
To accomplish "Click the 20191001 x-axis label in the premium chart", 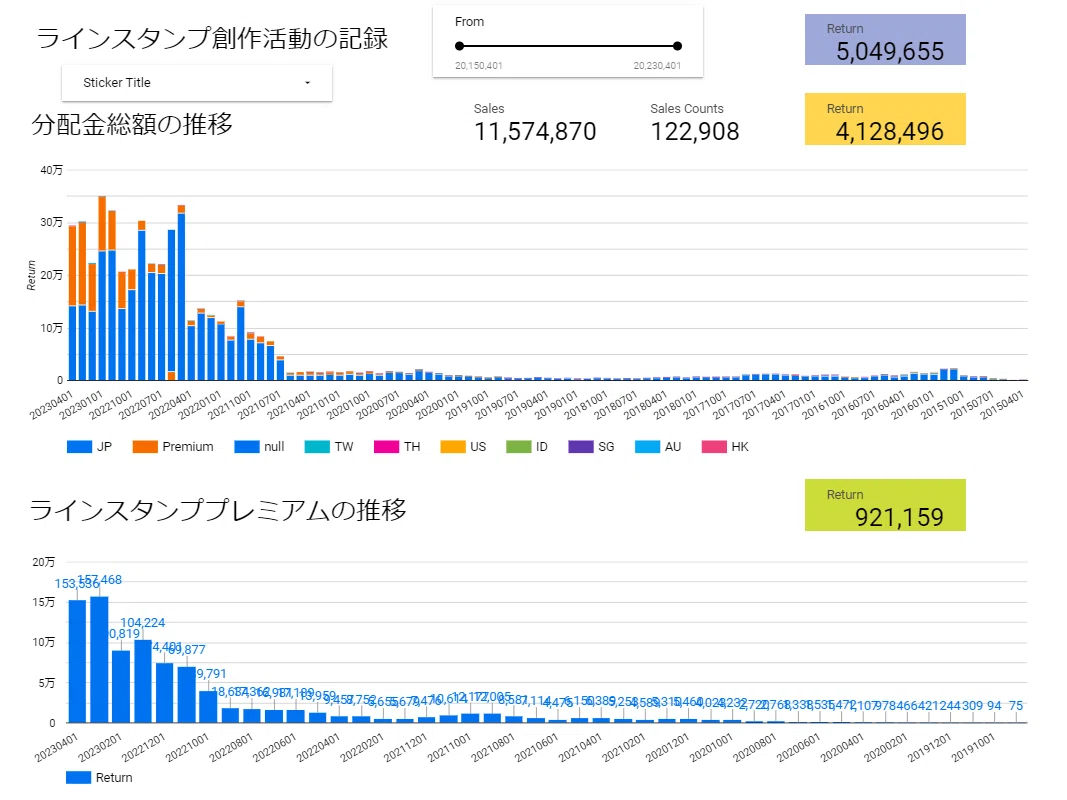I will click(973, 747).
